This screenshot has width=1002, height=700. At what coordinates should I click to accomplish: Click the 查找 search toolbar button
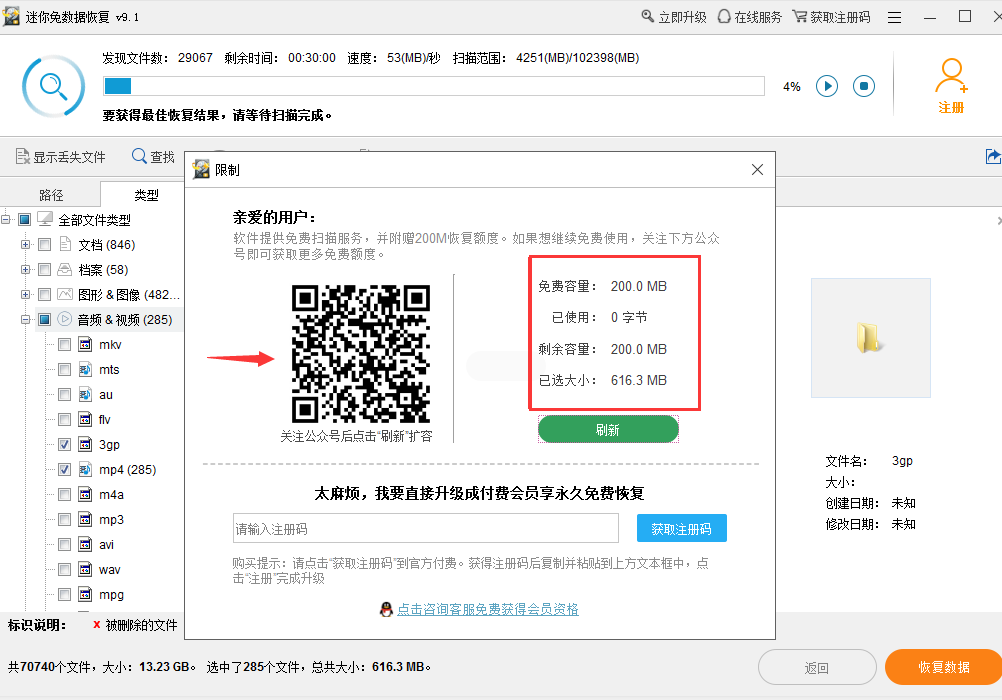tap(153, 157)
